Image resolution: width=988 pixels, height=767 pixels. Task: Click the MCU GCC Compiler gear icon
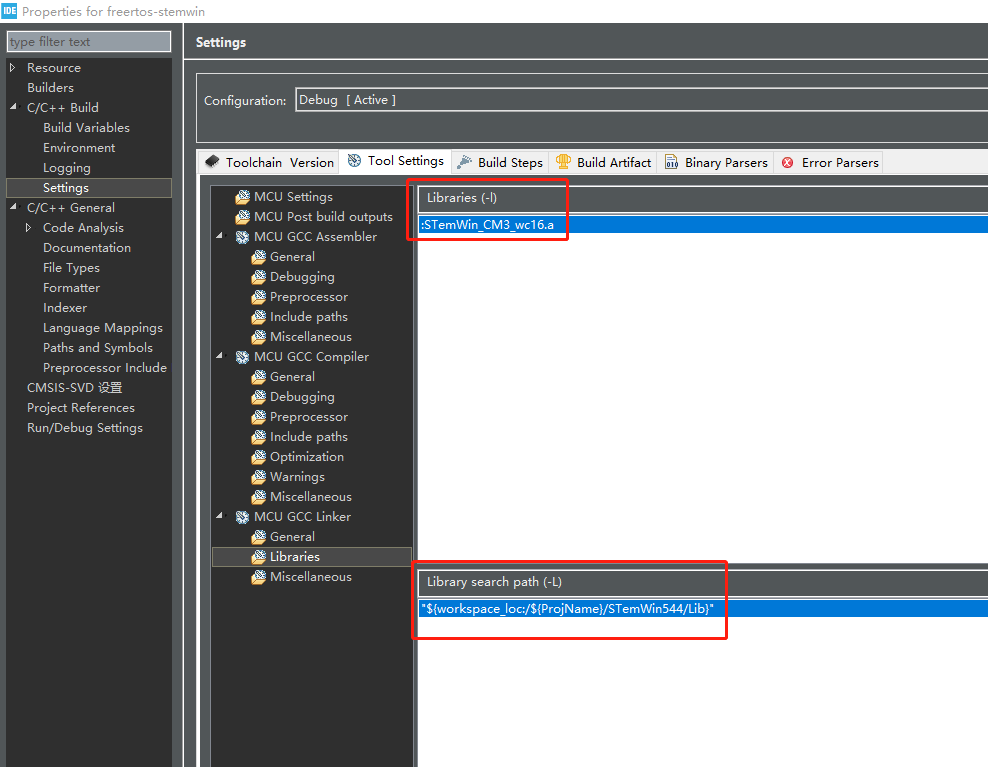tap(243, 357)
